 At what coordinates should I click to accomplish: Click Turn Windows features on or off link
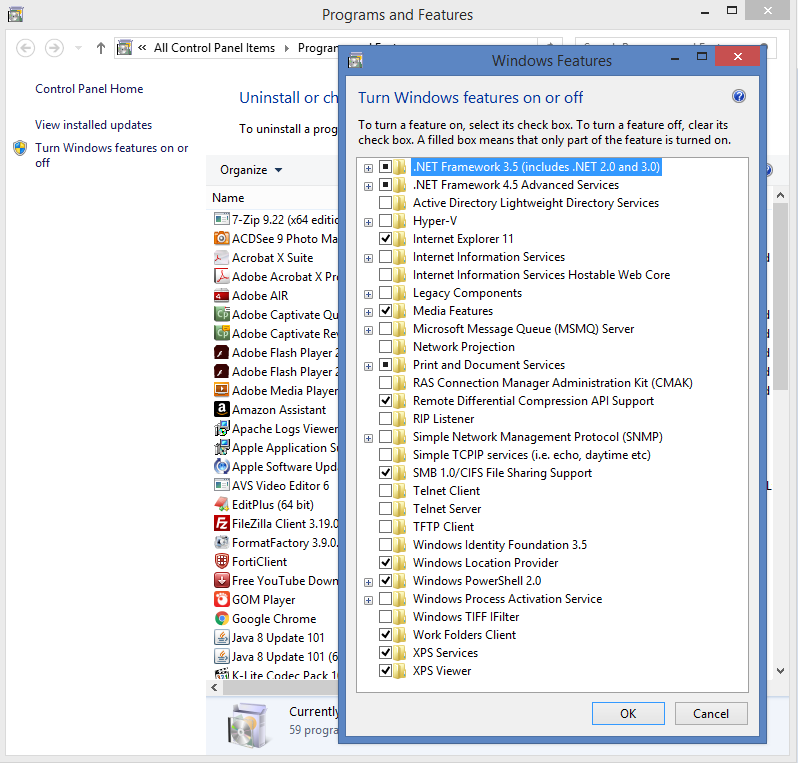(x=111, y=155)
